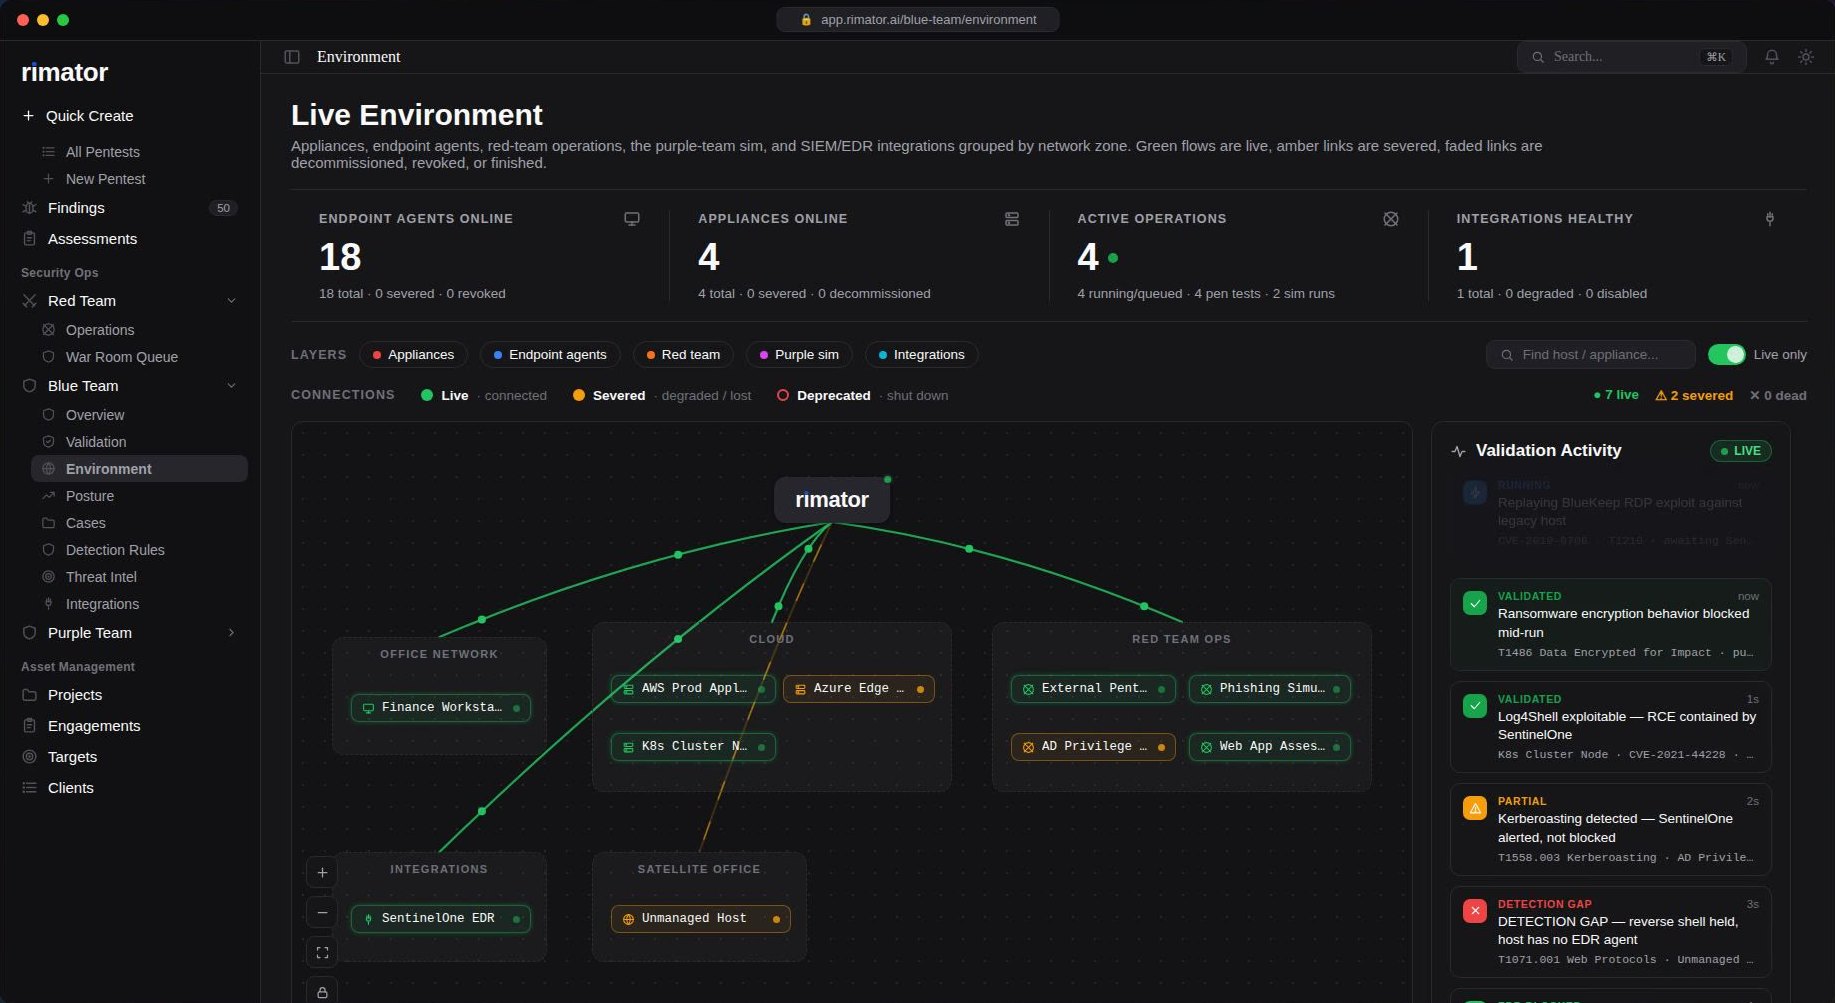Click the 7 live counter
The height and width of the screenshot is (1003, 1835).
(1616, 395)
